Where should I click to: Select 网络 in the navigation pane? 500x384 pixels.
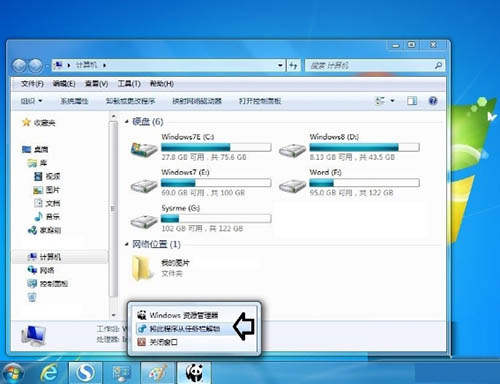tap(41, 270)
